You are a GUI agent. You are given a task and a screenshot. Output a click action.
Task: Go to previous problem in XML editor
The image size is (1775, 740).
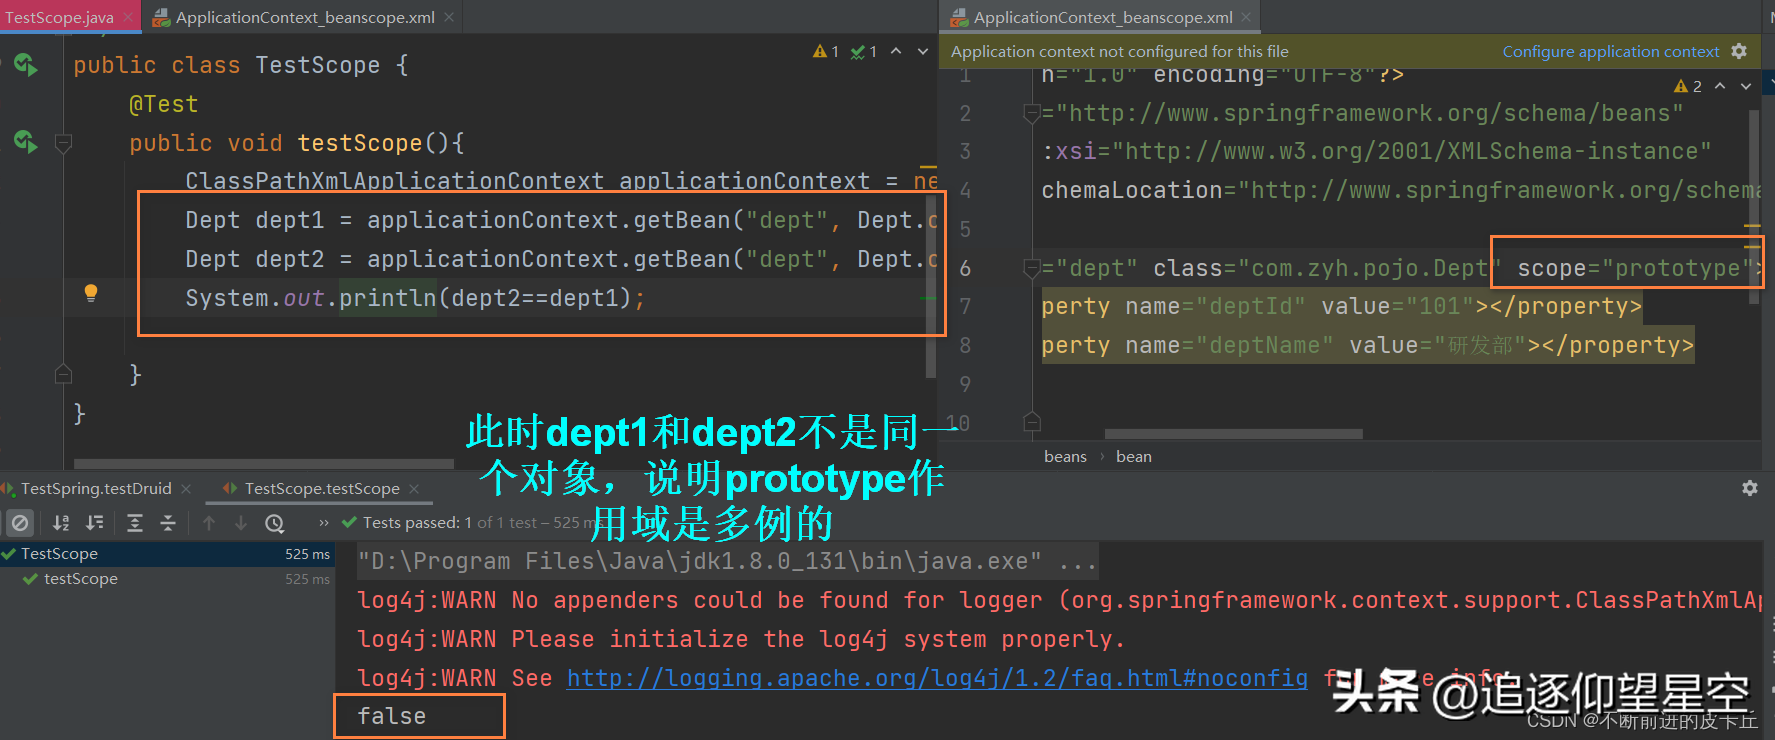click(1720, 86)
